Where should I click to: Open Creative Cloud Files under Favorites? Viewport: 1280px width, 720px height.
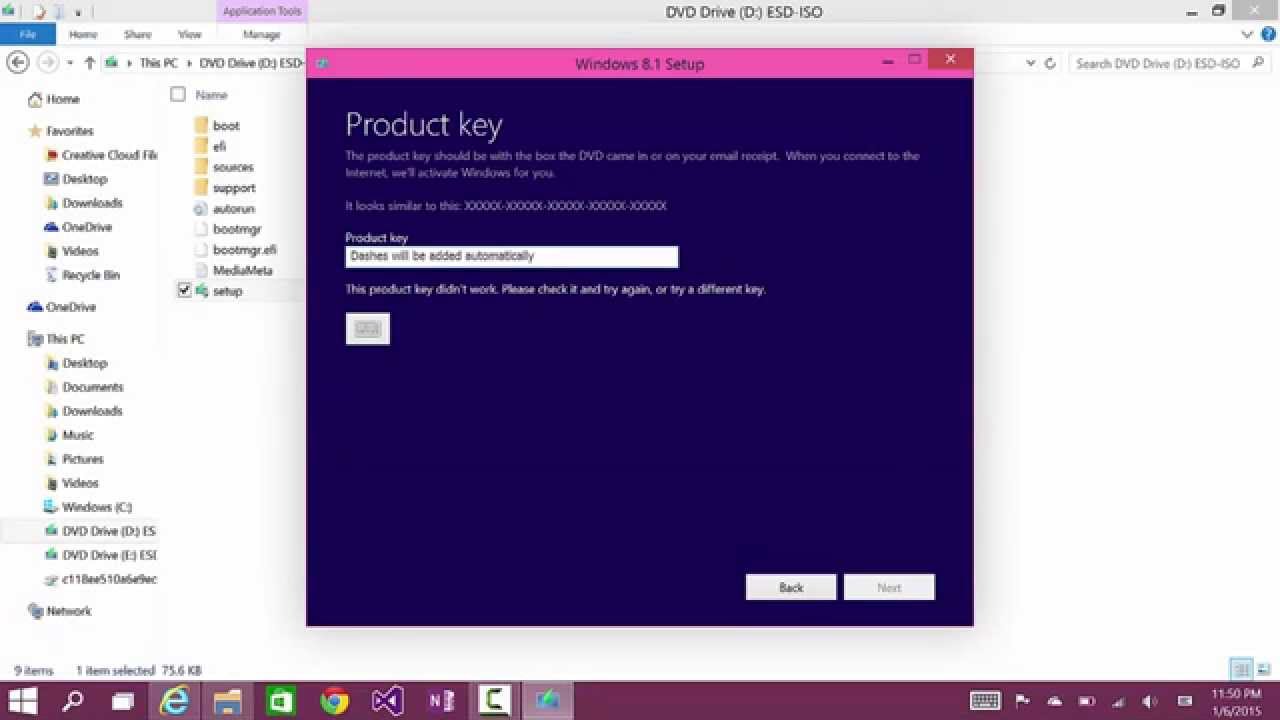coord(109,155)
